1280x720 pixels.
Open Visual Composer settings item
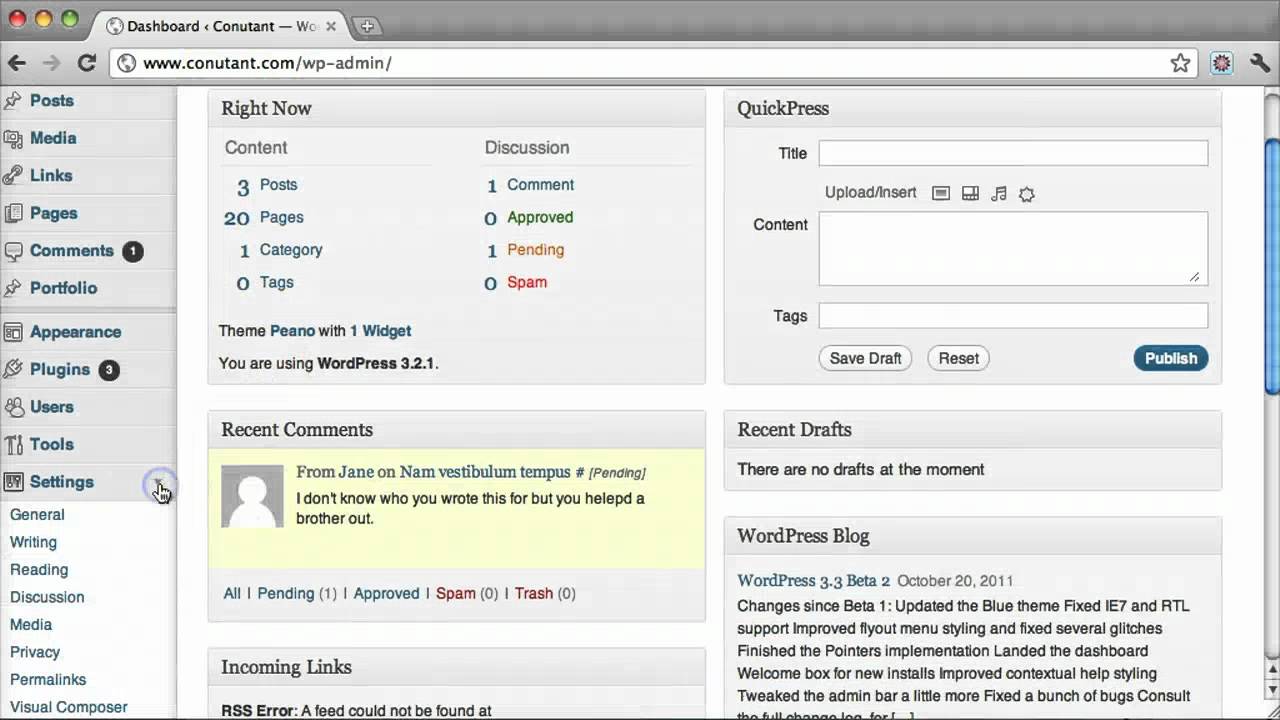point(69,707)
